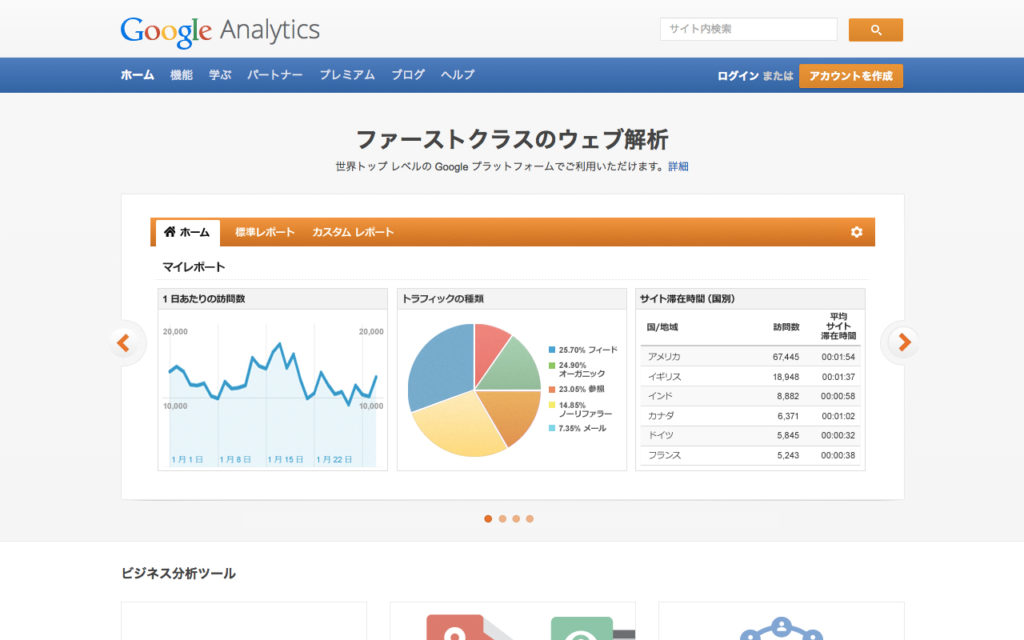1024x640 pixels.
Task: Click the right carousel arrow
Action: (x=901, y=342)
